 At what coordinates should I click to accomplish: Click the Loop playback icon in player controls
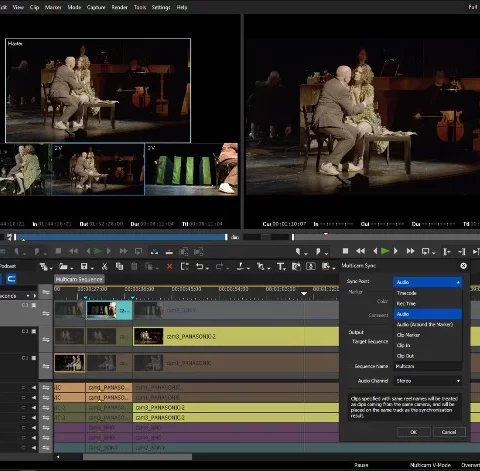(138, 251)
